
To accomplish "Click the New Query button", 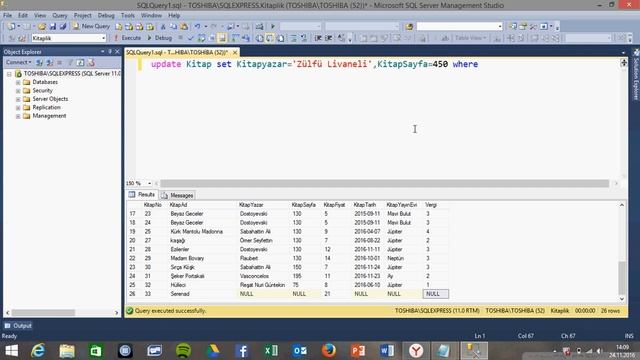I will (91, 26).
